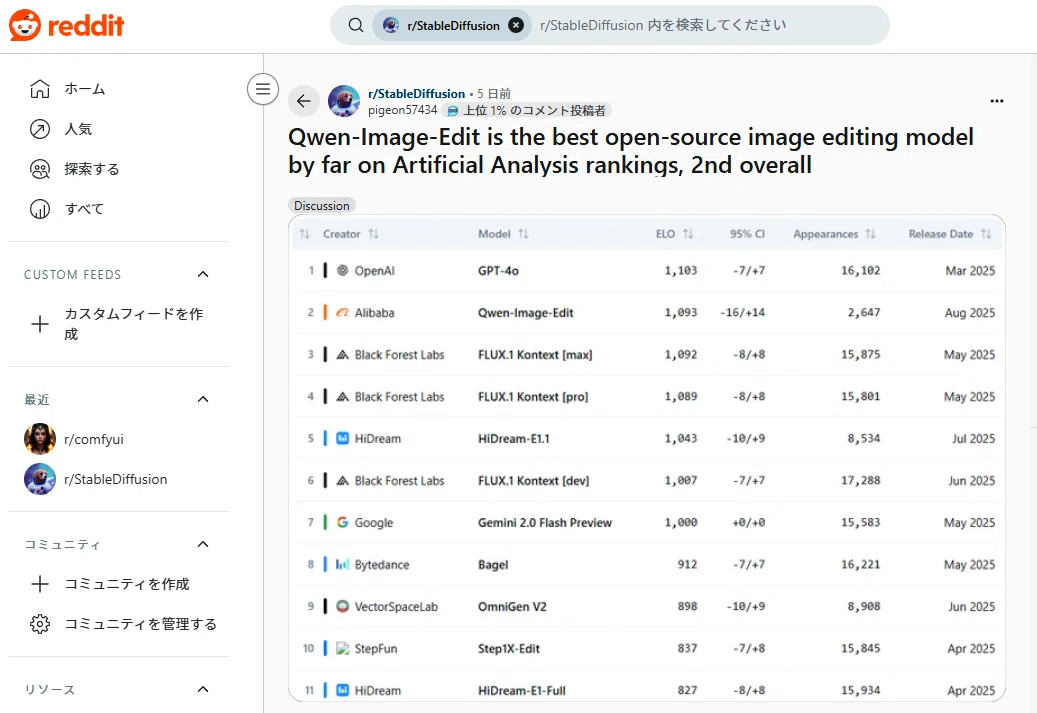This screenshot has height=713, width=1037.
Task: Collapse the コミュニティ section
Action: 203,544
